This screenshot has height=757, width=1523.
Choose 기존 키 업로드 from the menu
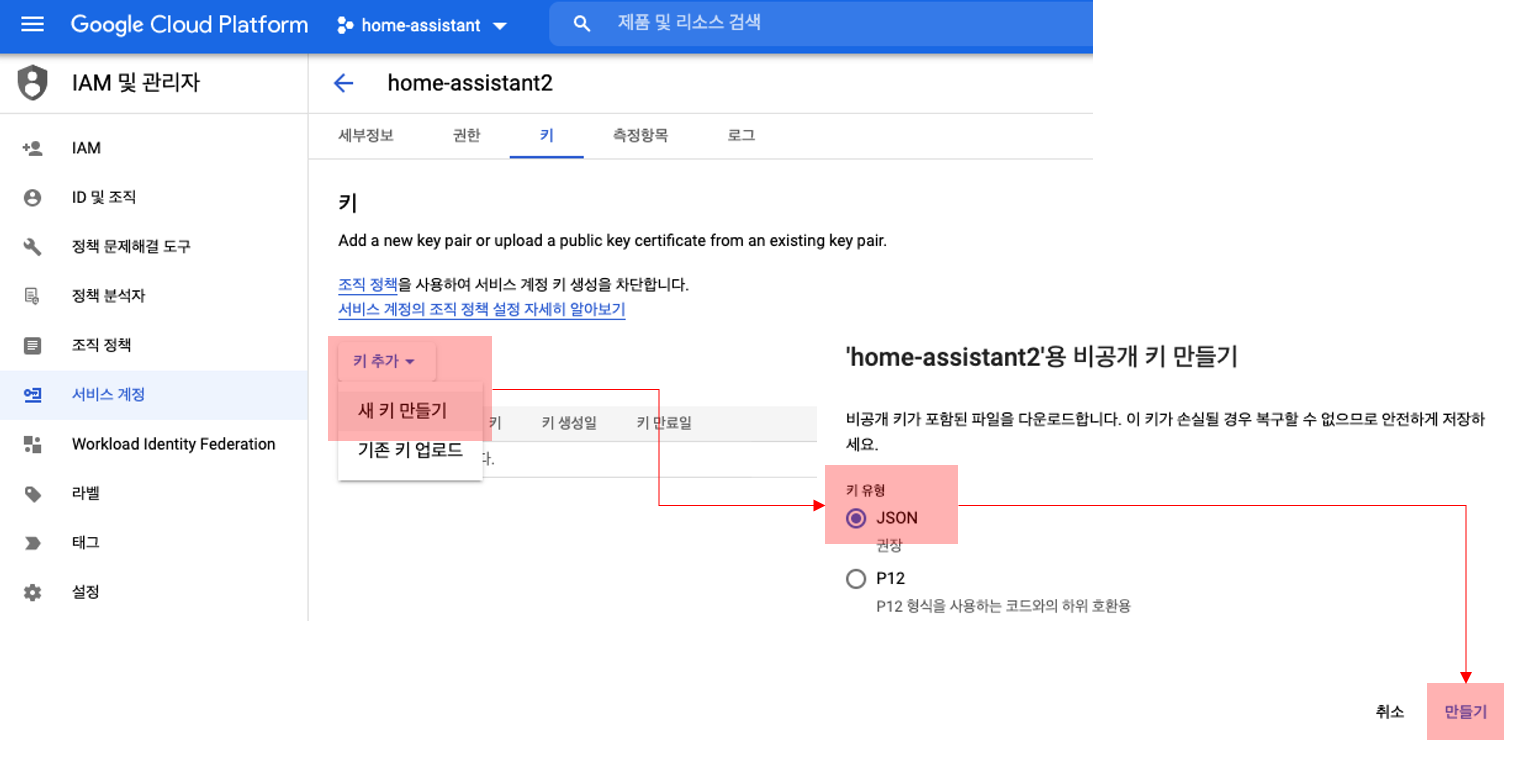(x=410, y=450)
